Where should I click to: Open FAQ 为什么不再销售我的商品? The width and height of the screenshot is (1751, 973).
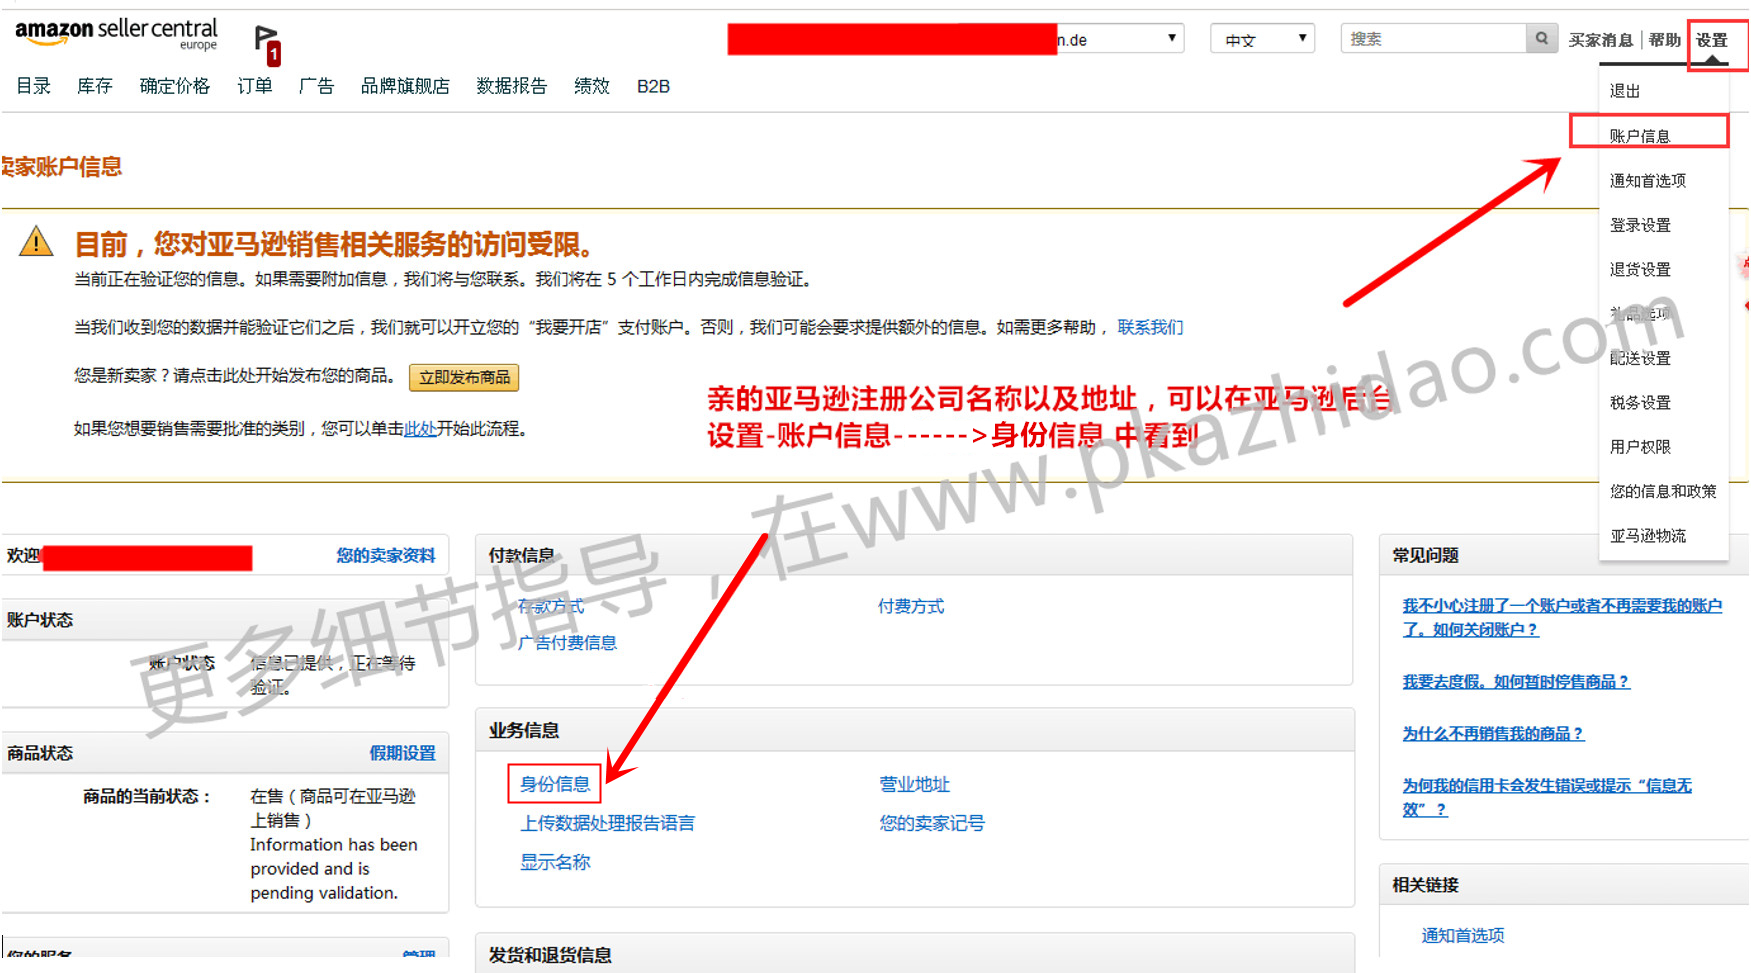[x=1493, y=733]
